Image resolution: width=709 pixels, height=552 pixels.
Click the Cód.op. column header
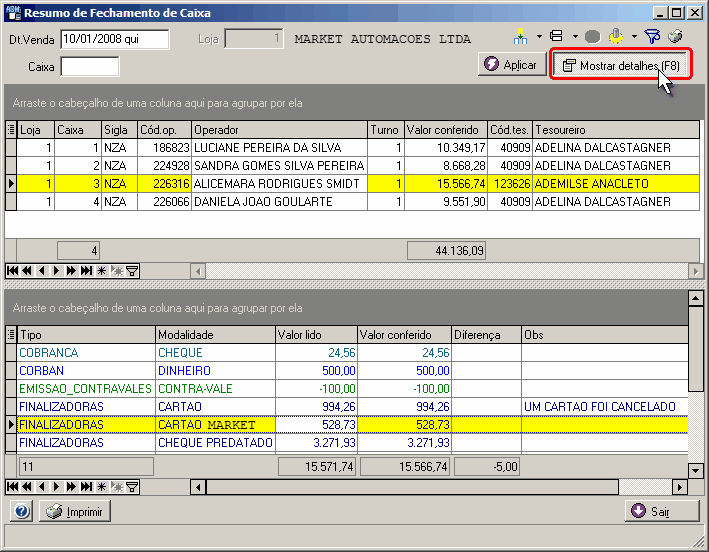[164, 130]
